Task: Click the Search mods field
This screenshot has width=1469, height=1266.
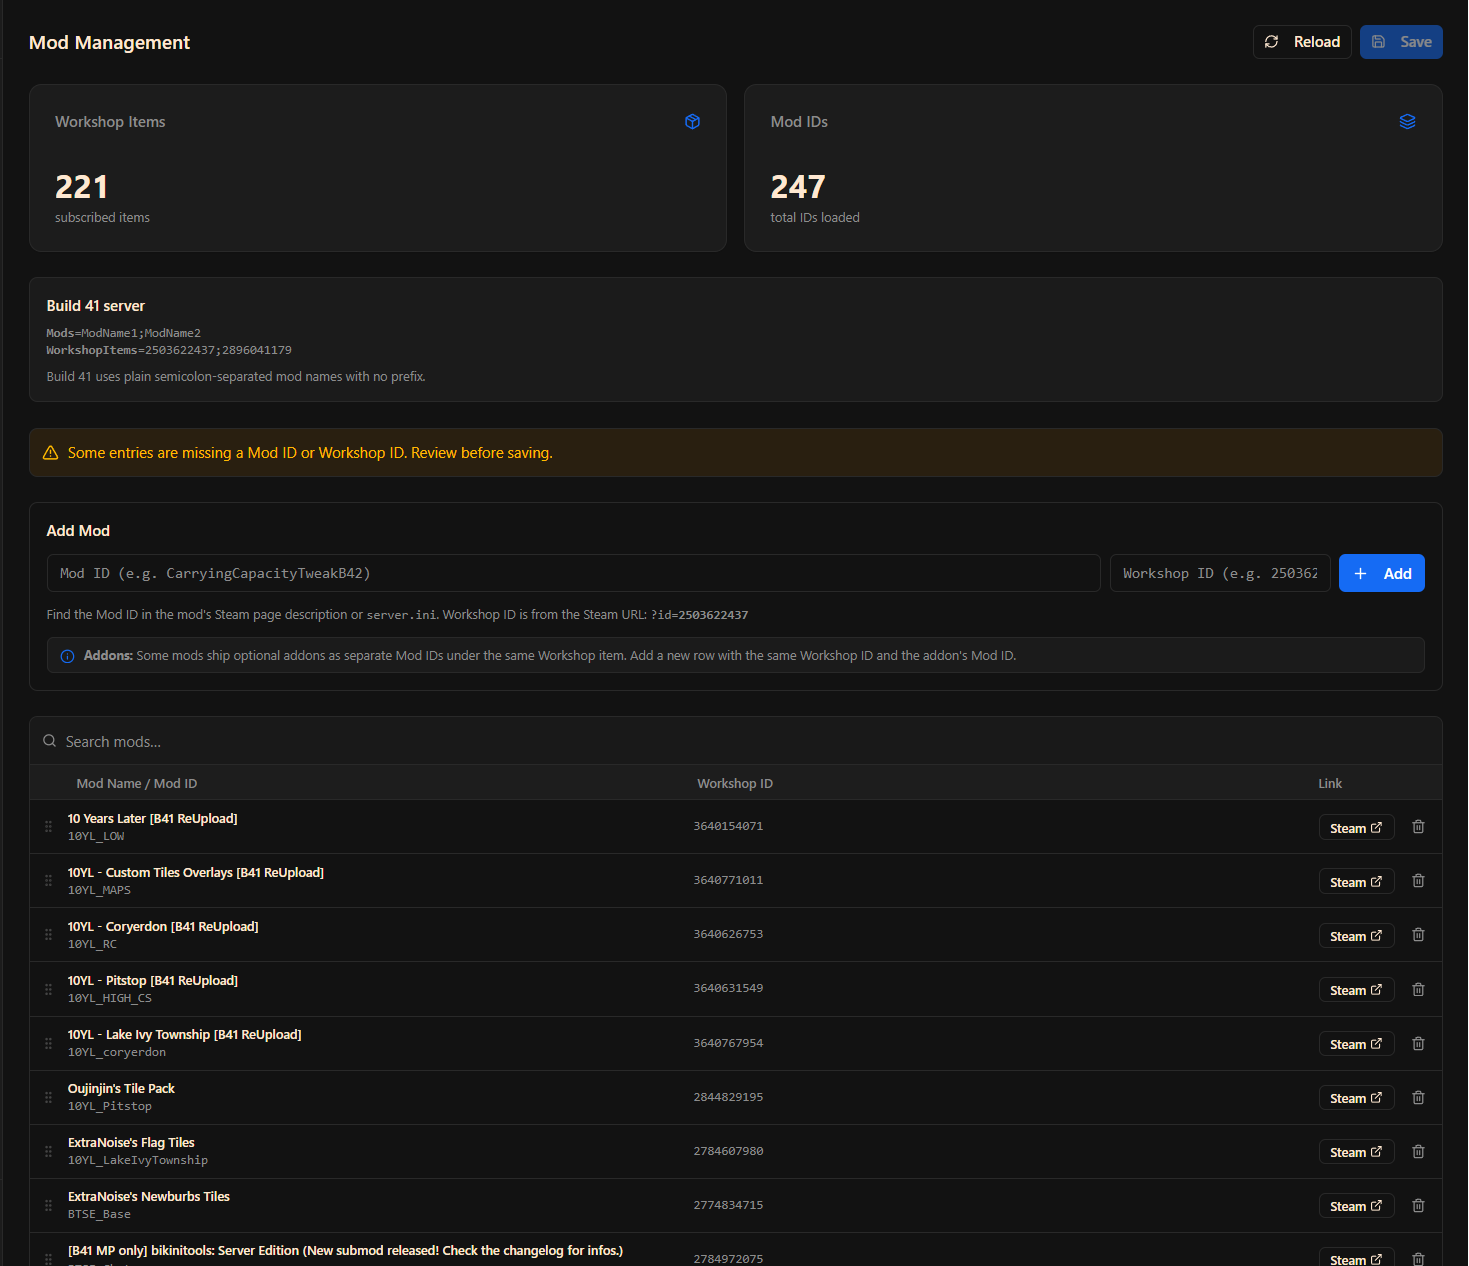Action: tap(736, 741)
